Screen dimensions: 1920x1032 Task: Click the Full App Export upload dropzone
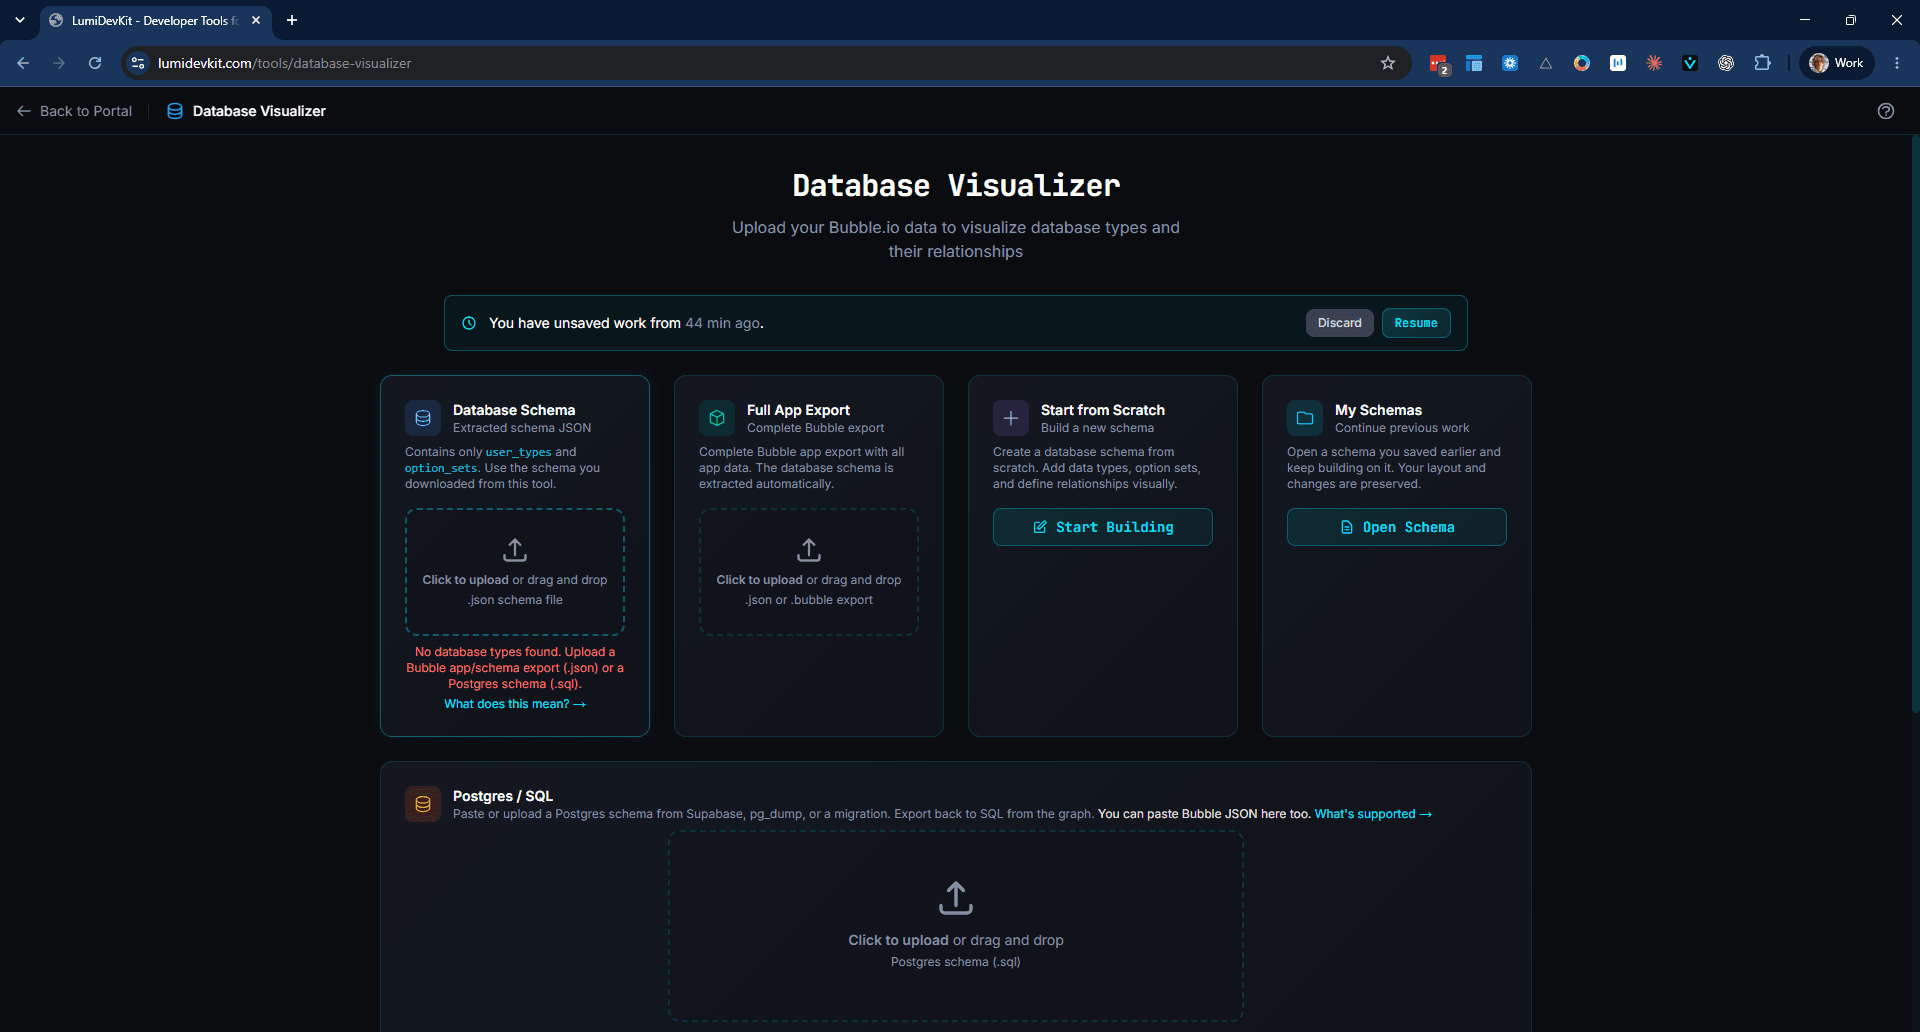(809, 572)
